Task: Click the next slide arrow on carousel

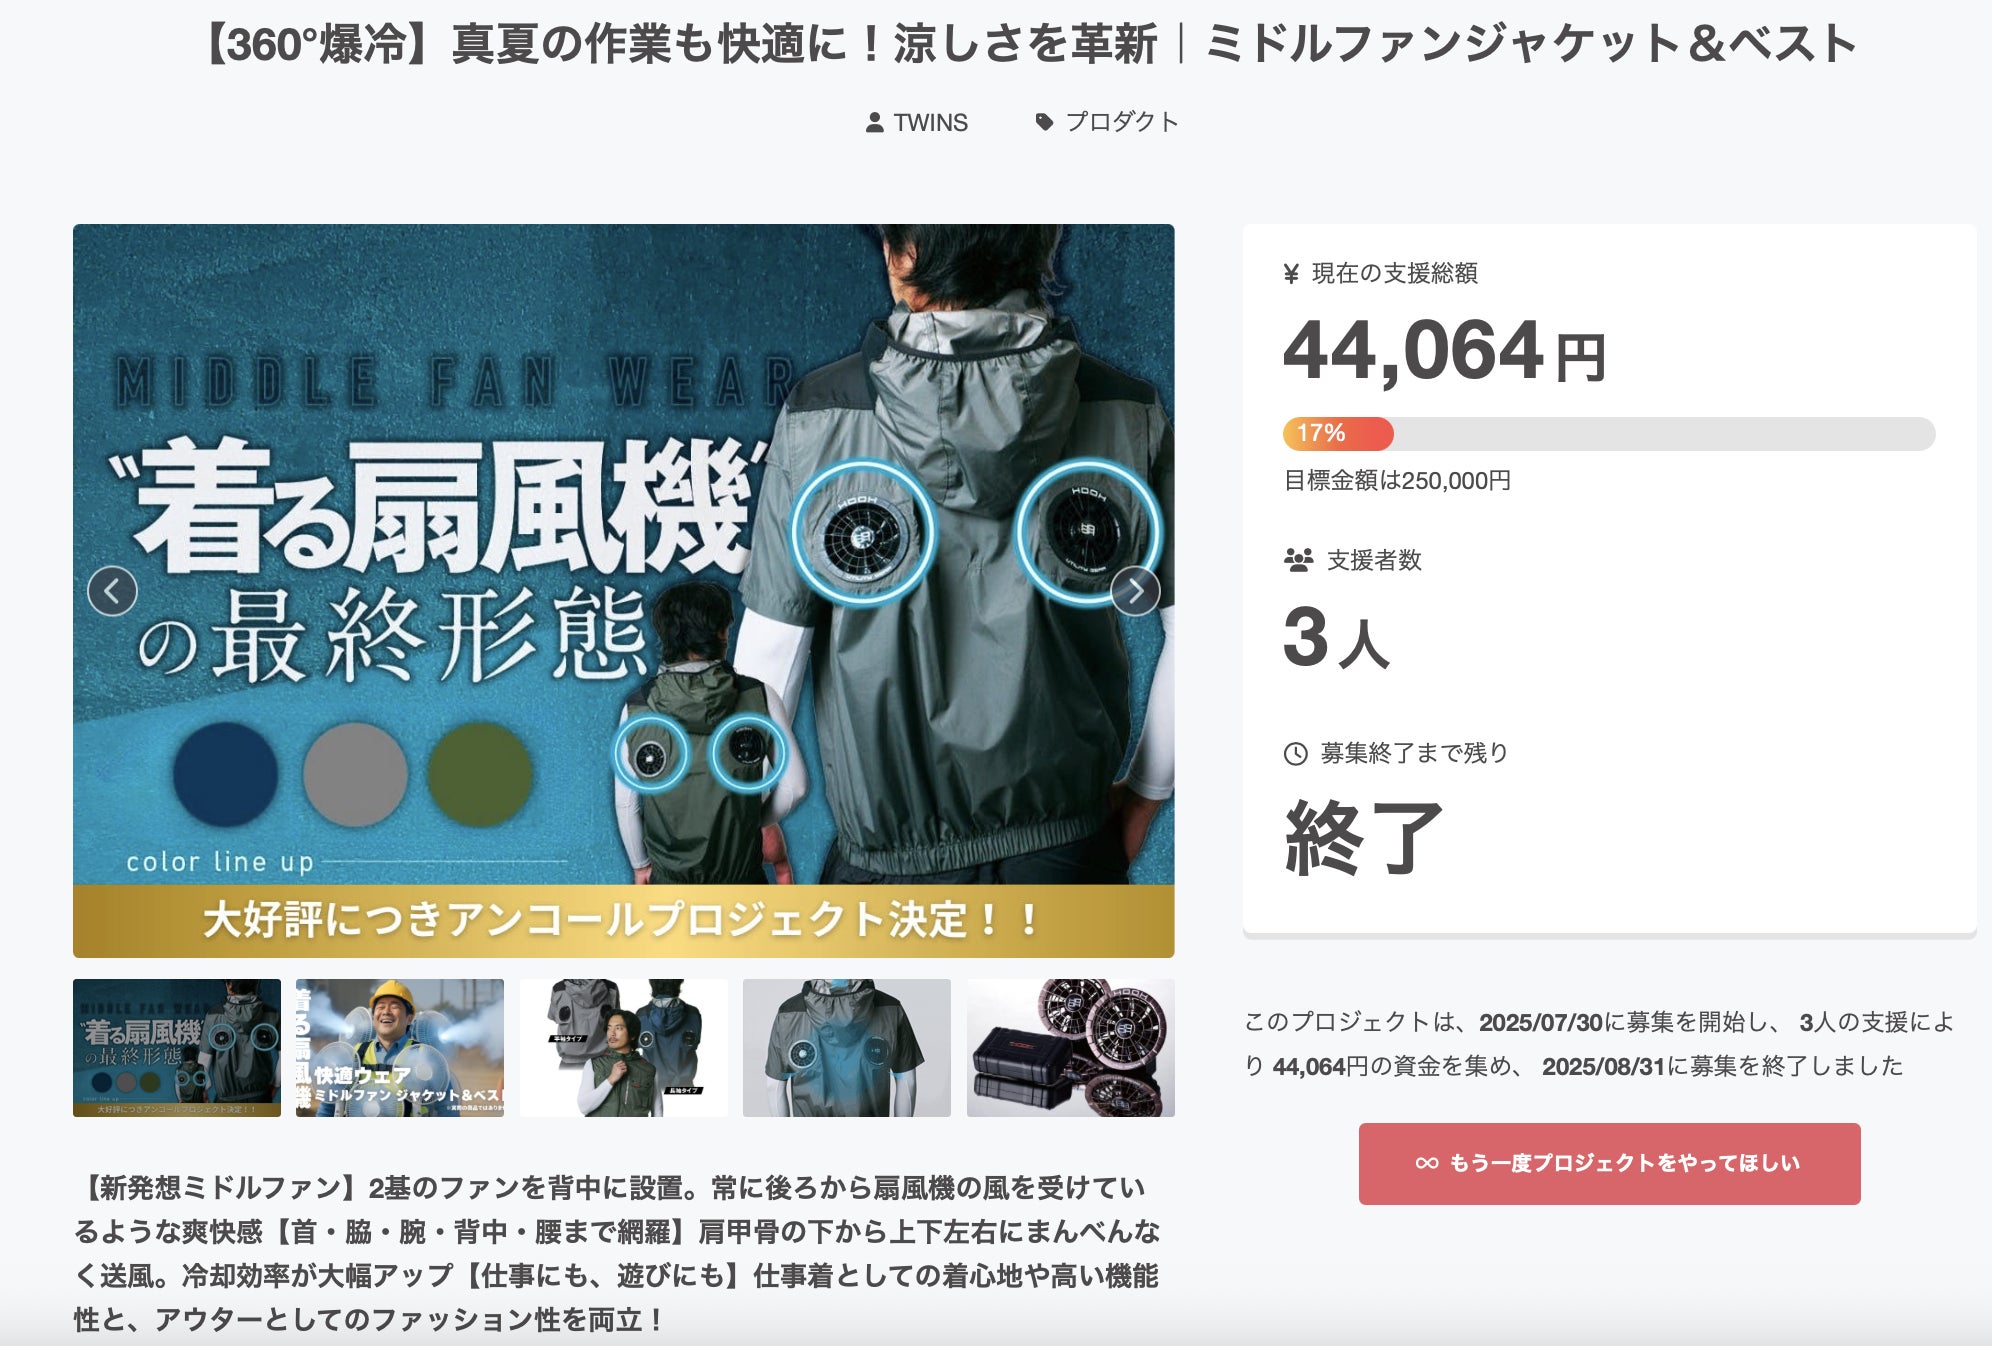Action: point(1135,591)
